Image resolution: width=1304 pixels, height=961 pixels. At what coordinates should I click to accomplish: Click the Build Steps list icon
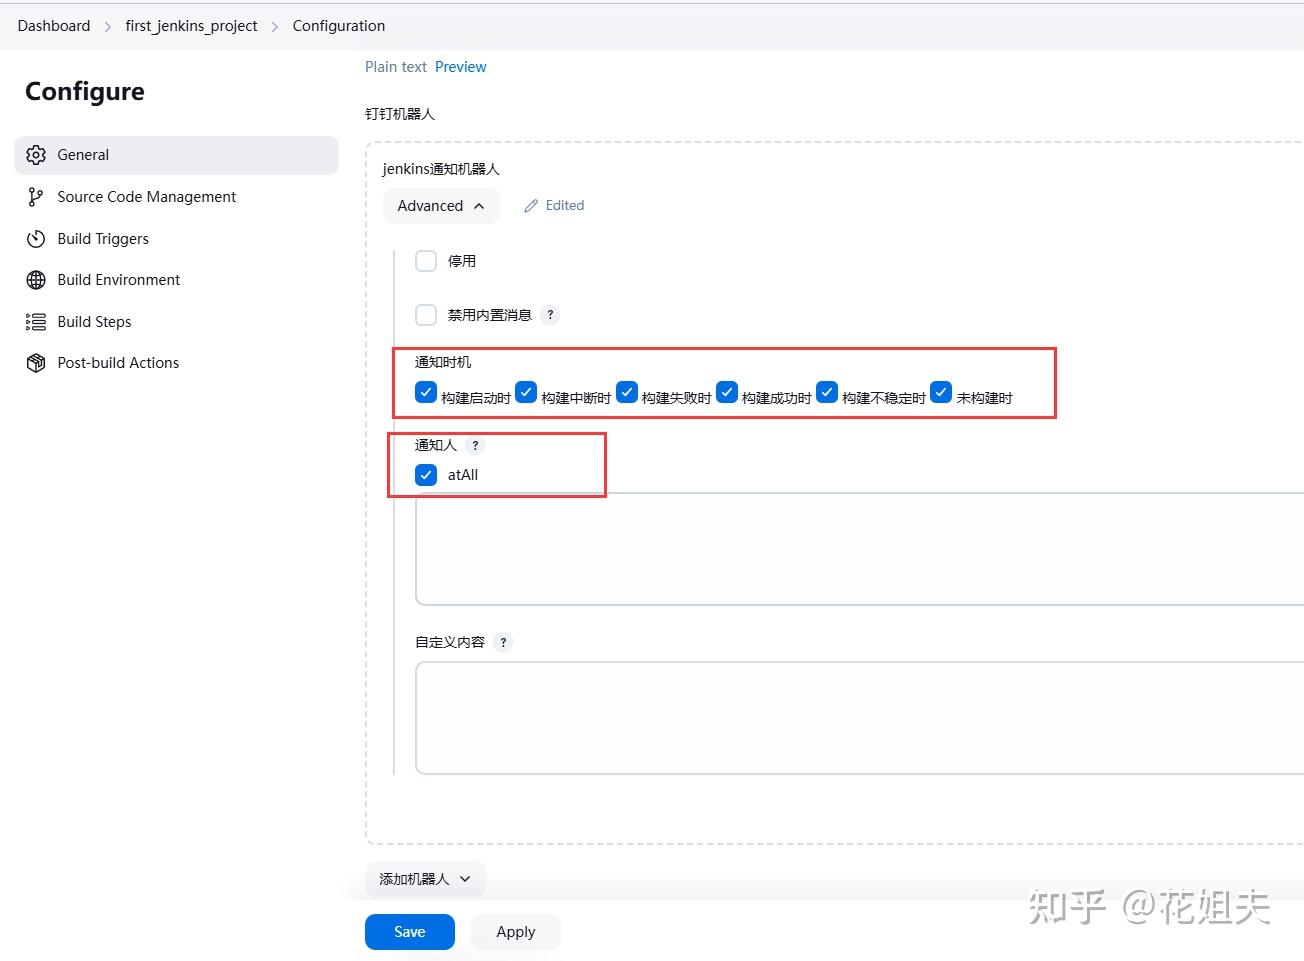pyautogui.click(x=36, y=322)
